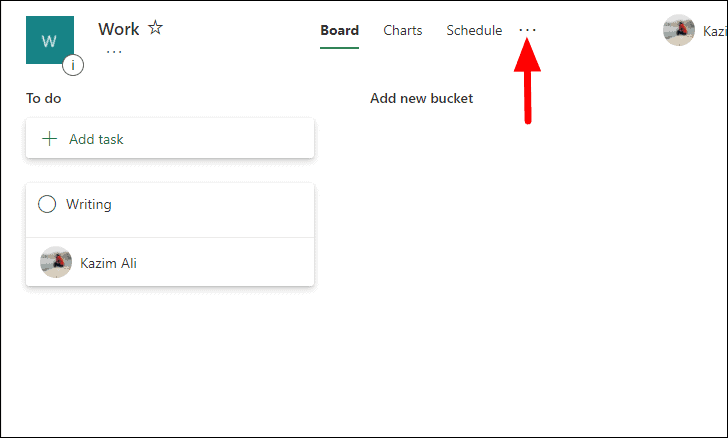
Task: Click the Work plan title
Action: (118, 29)
